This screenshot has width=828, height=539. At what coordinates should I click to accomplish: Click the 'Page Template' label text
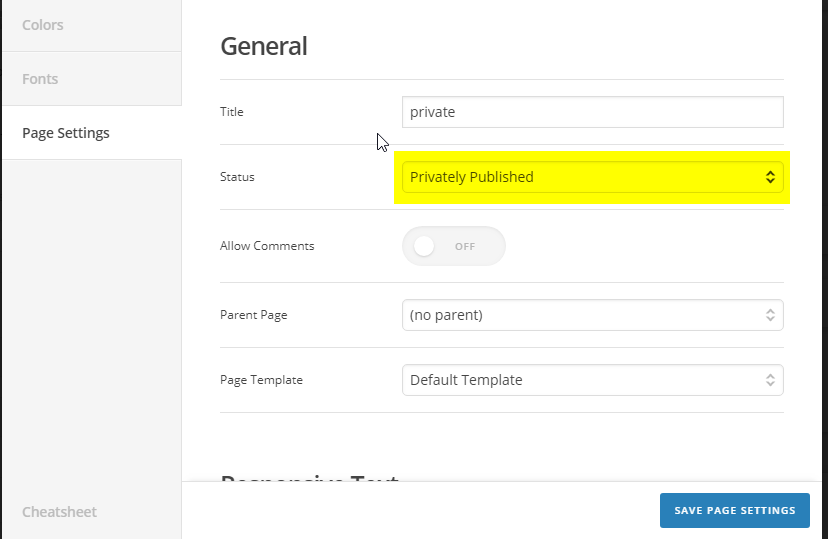coord(261,380)
